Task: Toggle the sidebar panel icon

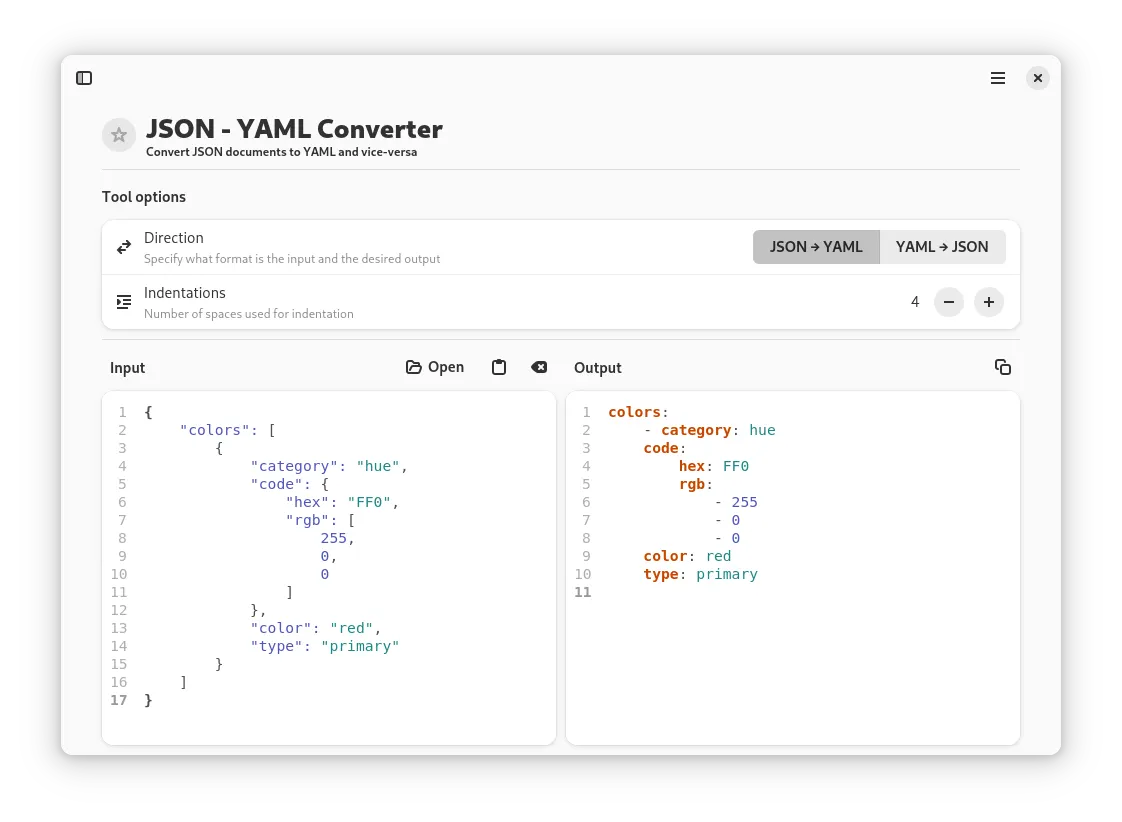Action: pyautogui.click(x=84, y=78)
